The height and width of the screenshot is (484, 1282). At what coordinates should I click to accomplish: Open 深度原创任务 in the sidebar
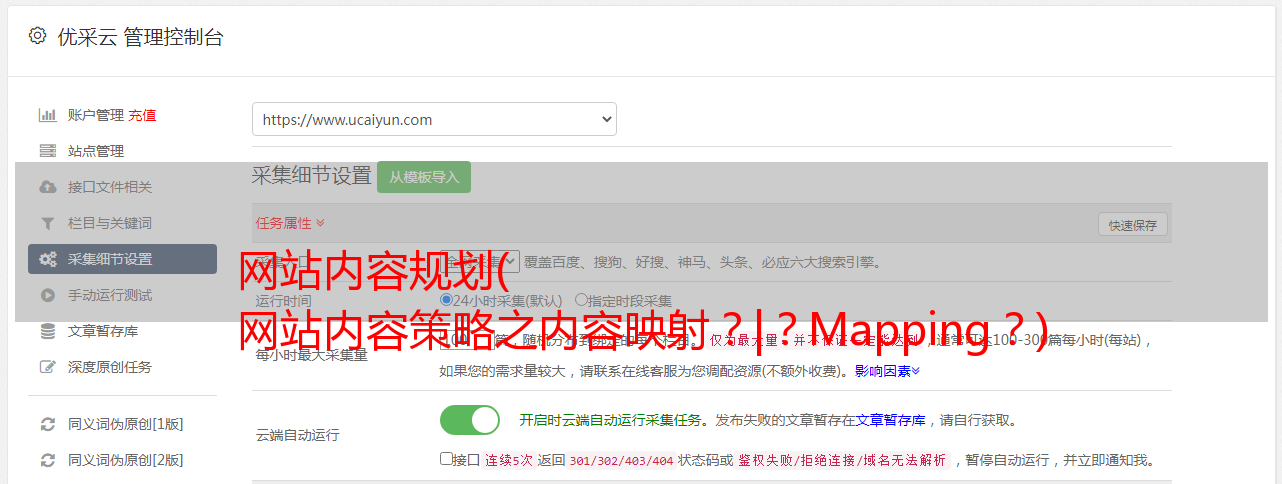(110, 367)
